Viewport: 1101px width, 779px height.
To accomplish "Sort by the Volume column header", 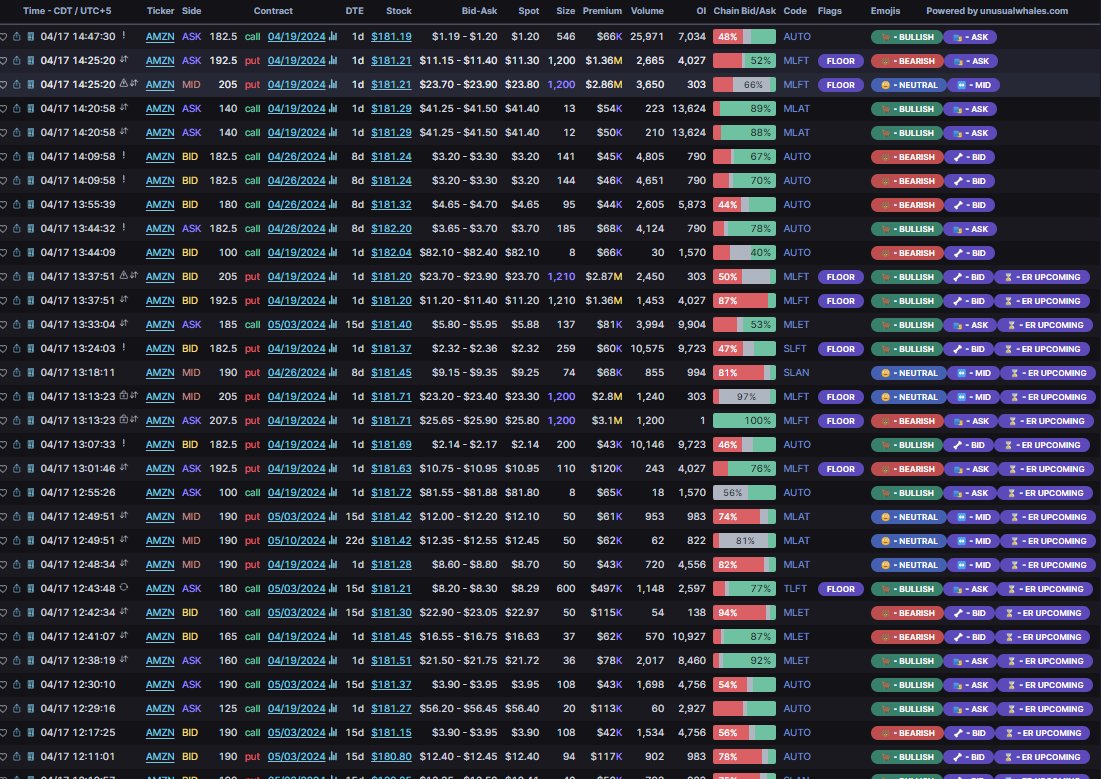I will (647, 11).
